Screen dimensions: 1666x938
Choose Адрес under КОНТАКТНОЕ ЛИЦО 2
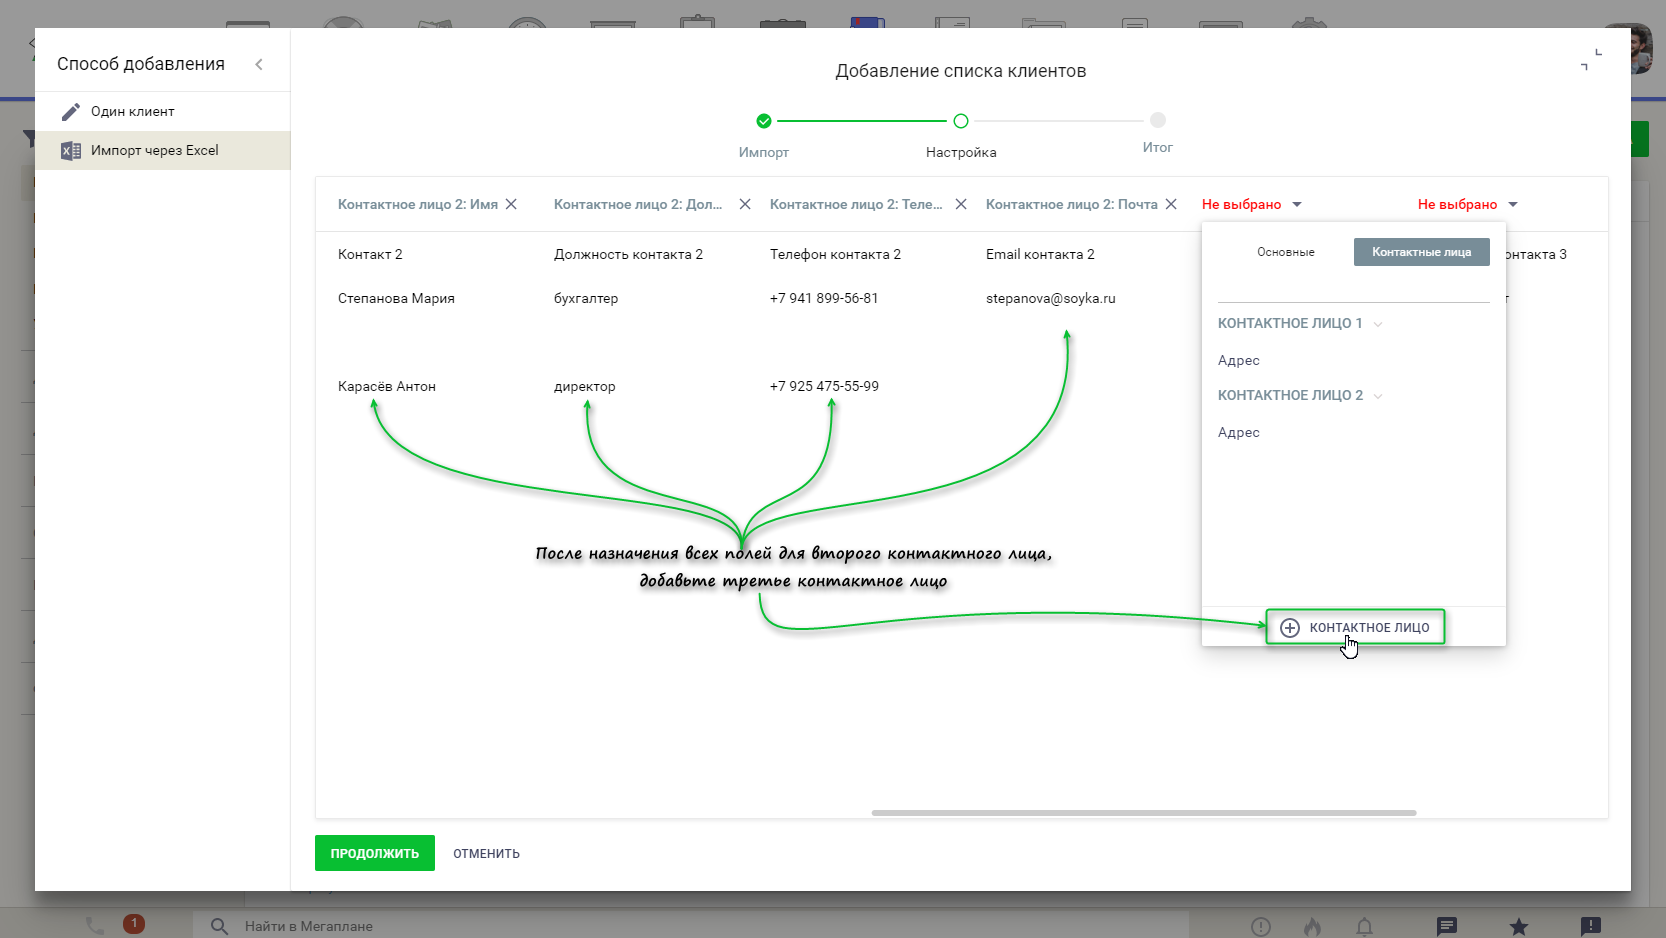point(1239,432)
